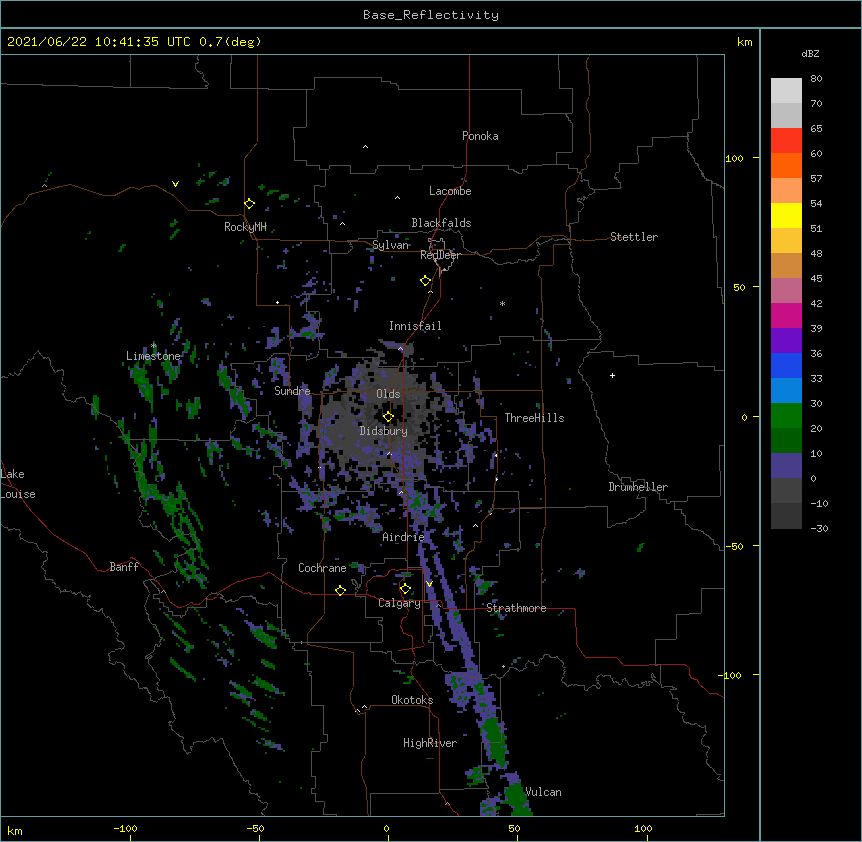The image size is (862, 842).
Task: Click the white asterisk marker east of Innisfail
Action: click(x=502, y=303)
